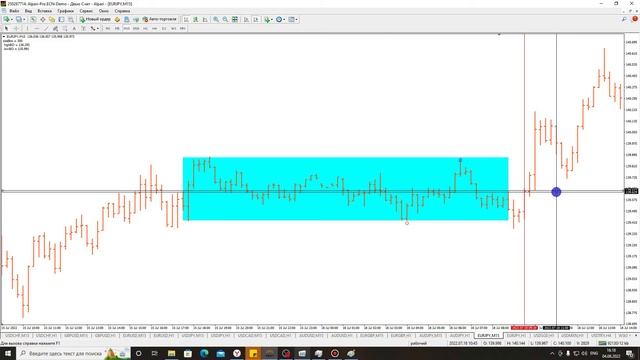Select the cursor arrow tool
The image size is (640, 360).
6,29
